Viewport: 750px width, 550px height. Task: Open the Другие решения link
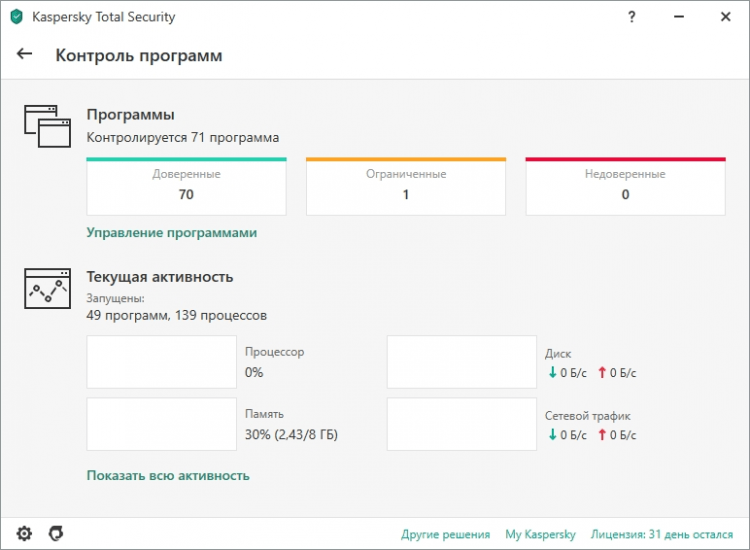click(446, 534)
